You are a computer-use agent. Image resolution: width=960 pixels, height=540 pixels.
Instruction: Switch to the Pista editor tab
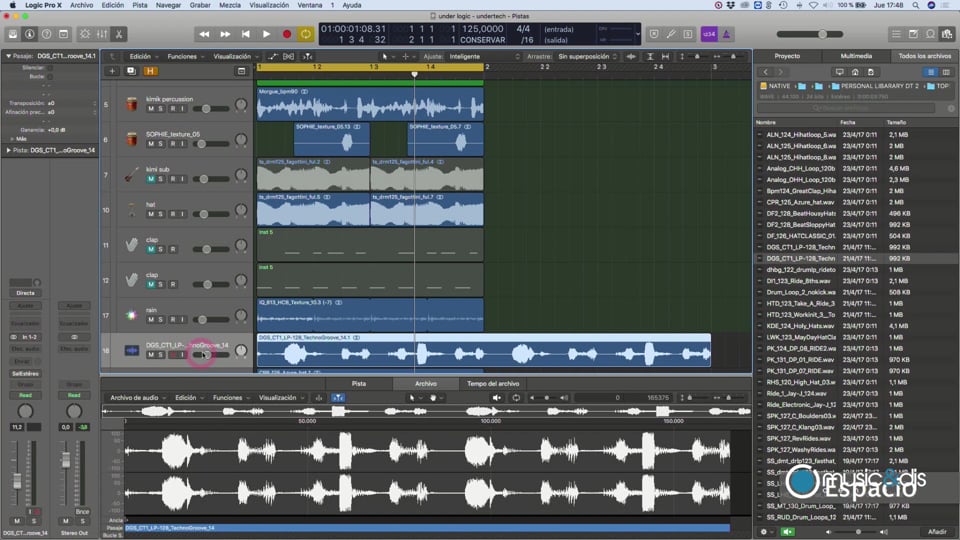coord(359,384)
